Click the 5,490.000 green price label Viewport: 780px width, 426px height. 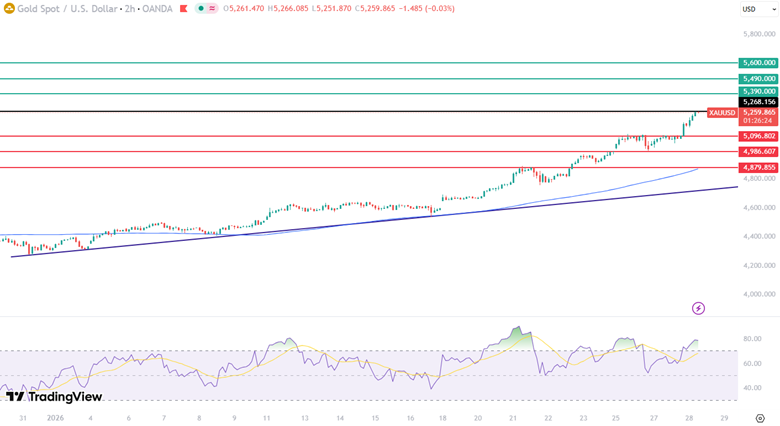[x=758, y=78]
